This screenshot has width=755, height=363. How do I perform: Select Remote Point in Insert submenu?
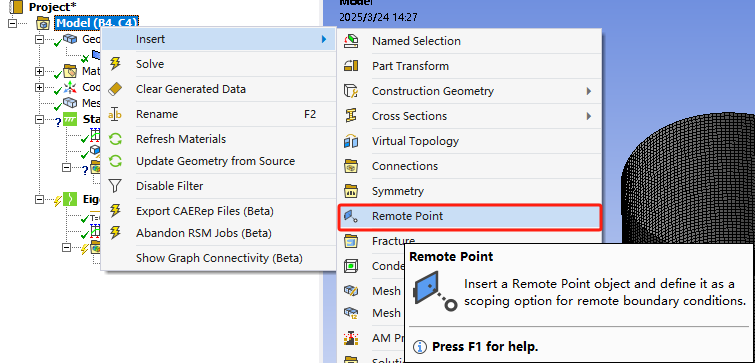pyautogui.click(x=469, y=216)
